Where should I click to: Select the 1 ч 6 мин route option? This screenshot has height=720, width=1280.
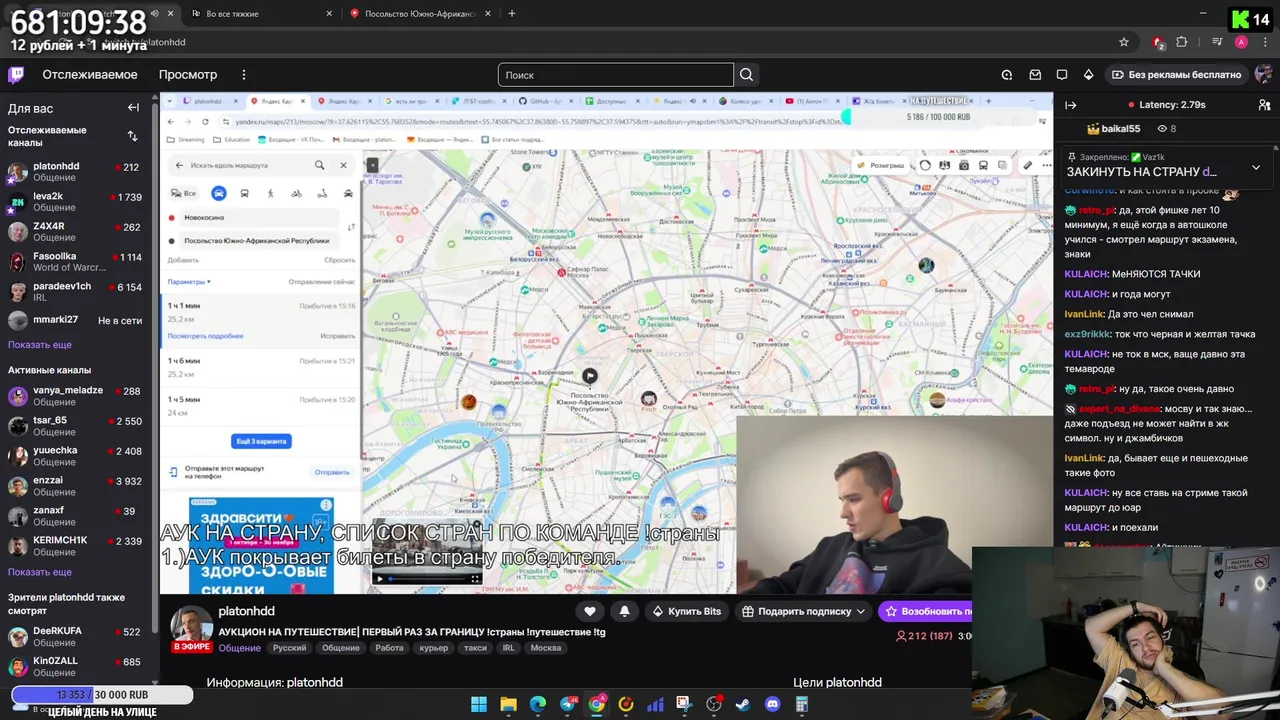261,367
